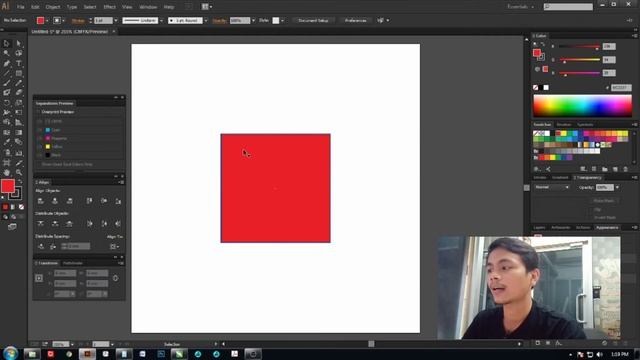Open the Align To dropdown
640x360 pixels.
[x=115, y=247]
